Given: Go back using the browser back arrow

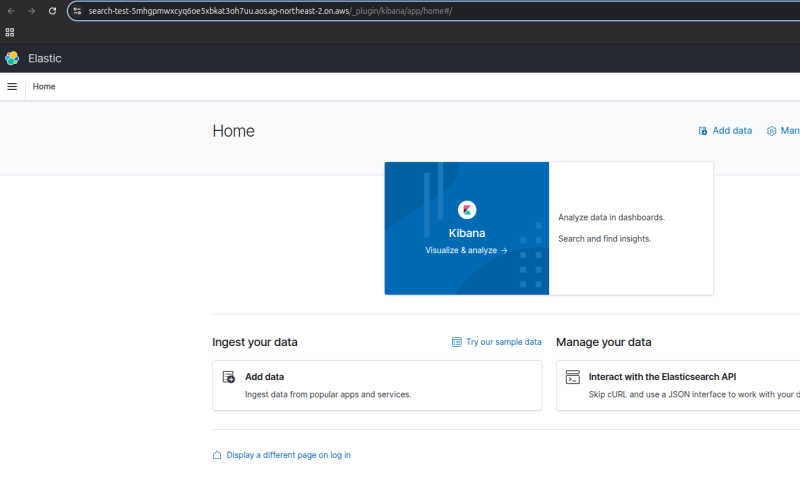Looking at the screenshot, I should click(x=10, y=11).
